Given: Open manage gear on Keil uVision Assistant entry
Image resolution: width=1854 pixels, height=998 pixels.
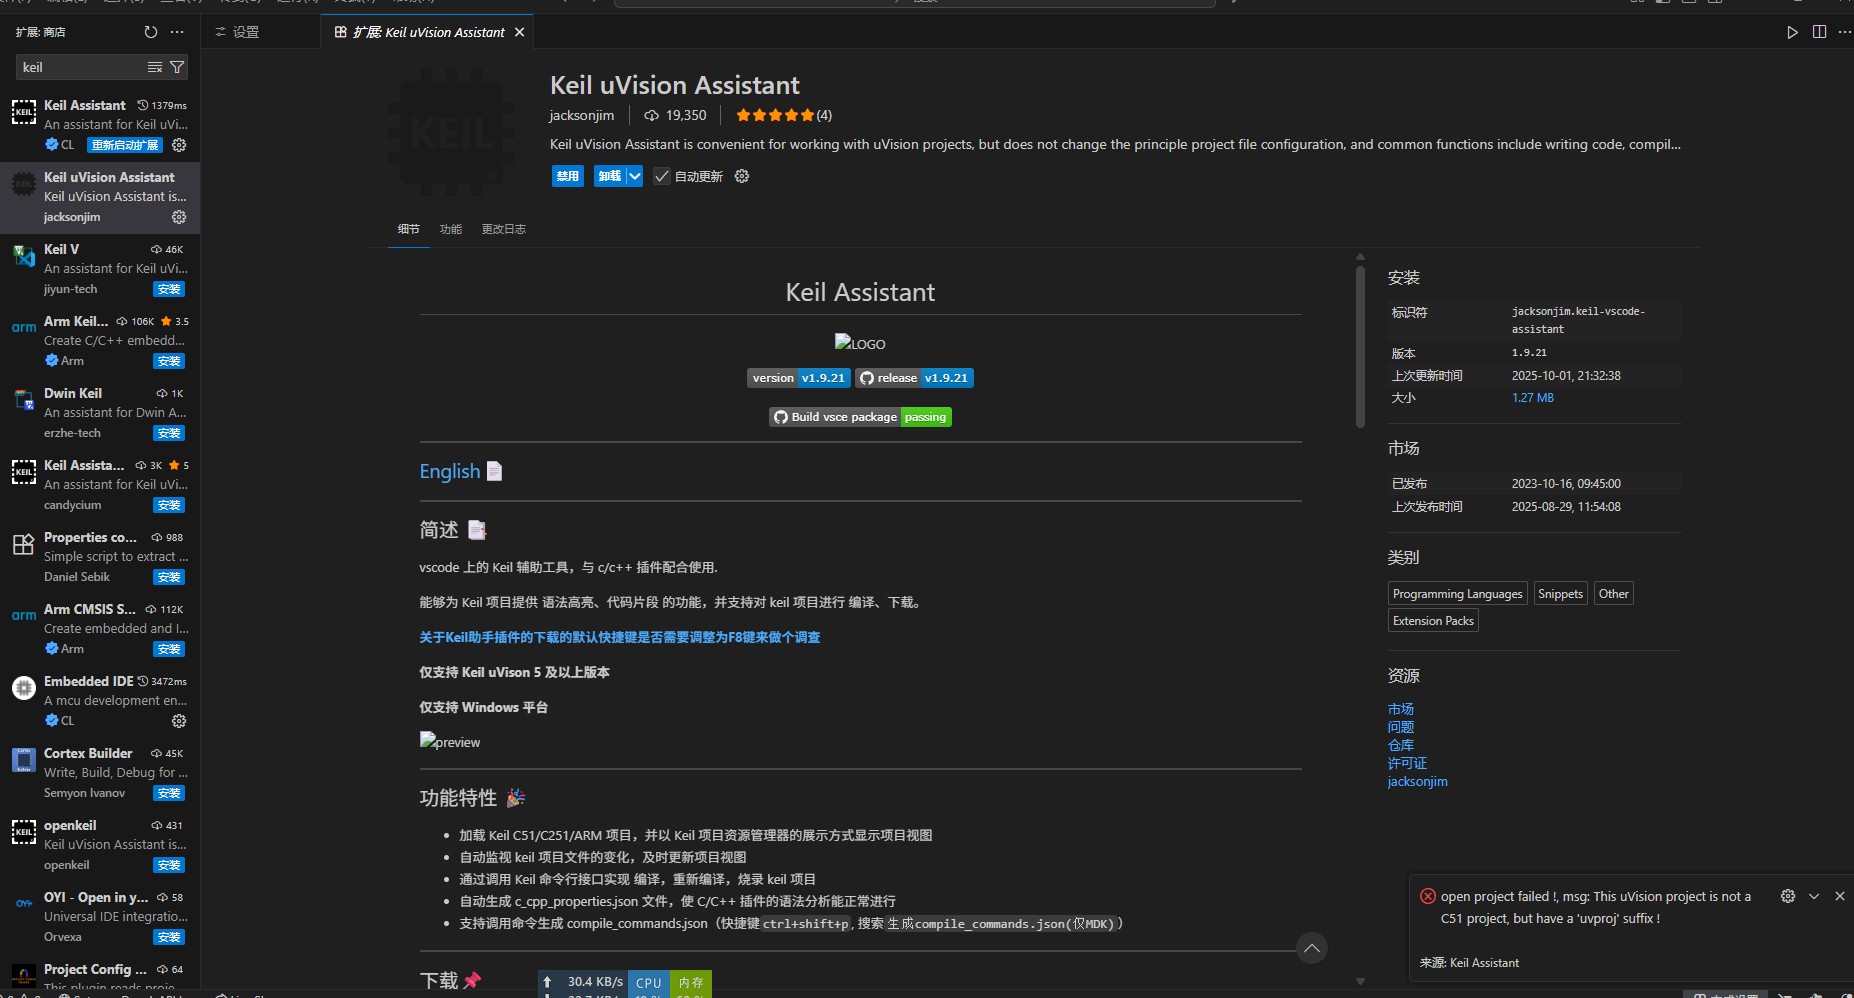Looking at the screenshot, I should pyautogui.click(x=178, y=217).
